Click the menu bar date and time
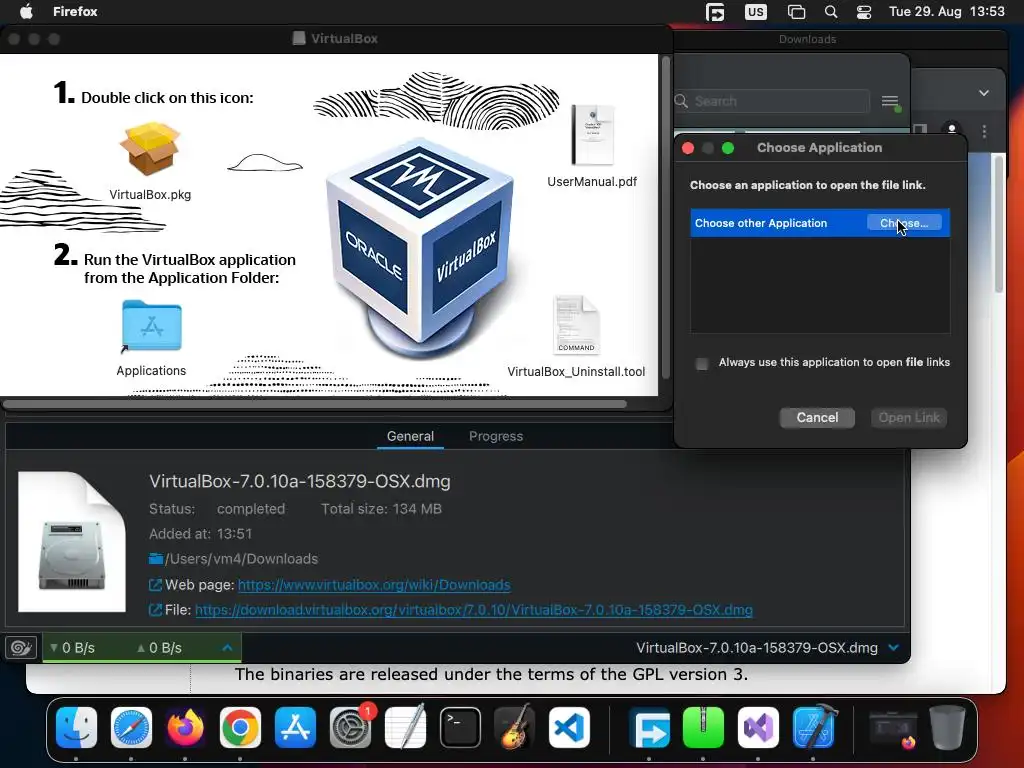The image size is (1024, 768). pos(946,12)
